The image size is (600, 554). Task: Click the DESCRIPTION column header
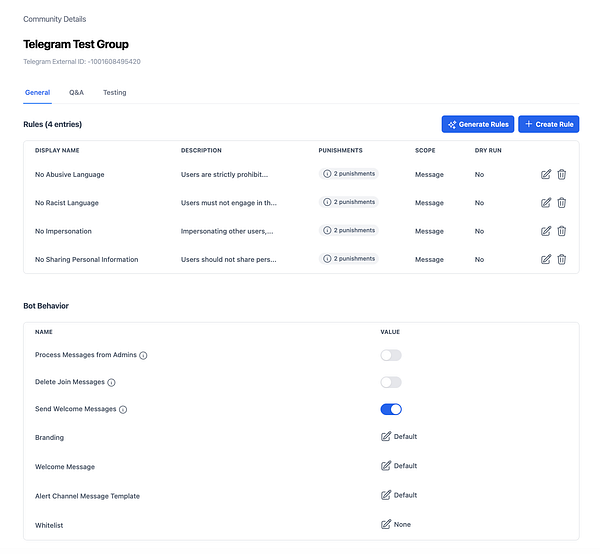(201, 150)
